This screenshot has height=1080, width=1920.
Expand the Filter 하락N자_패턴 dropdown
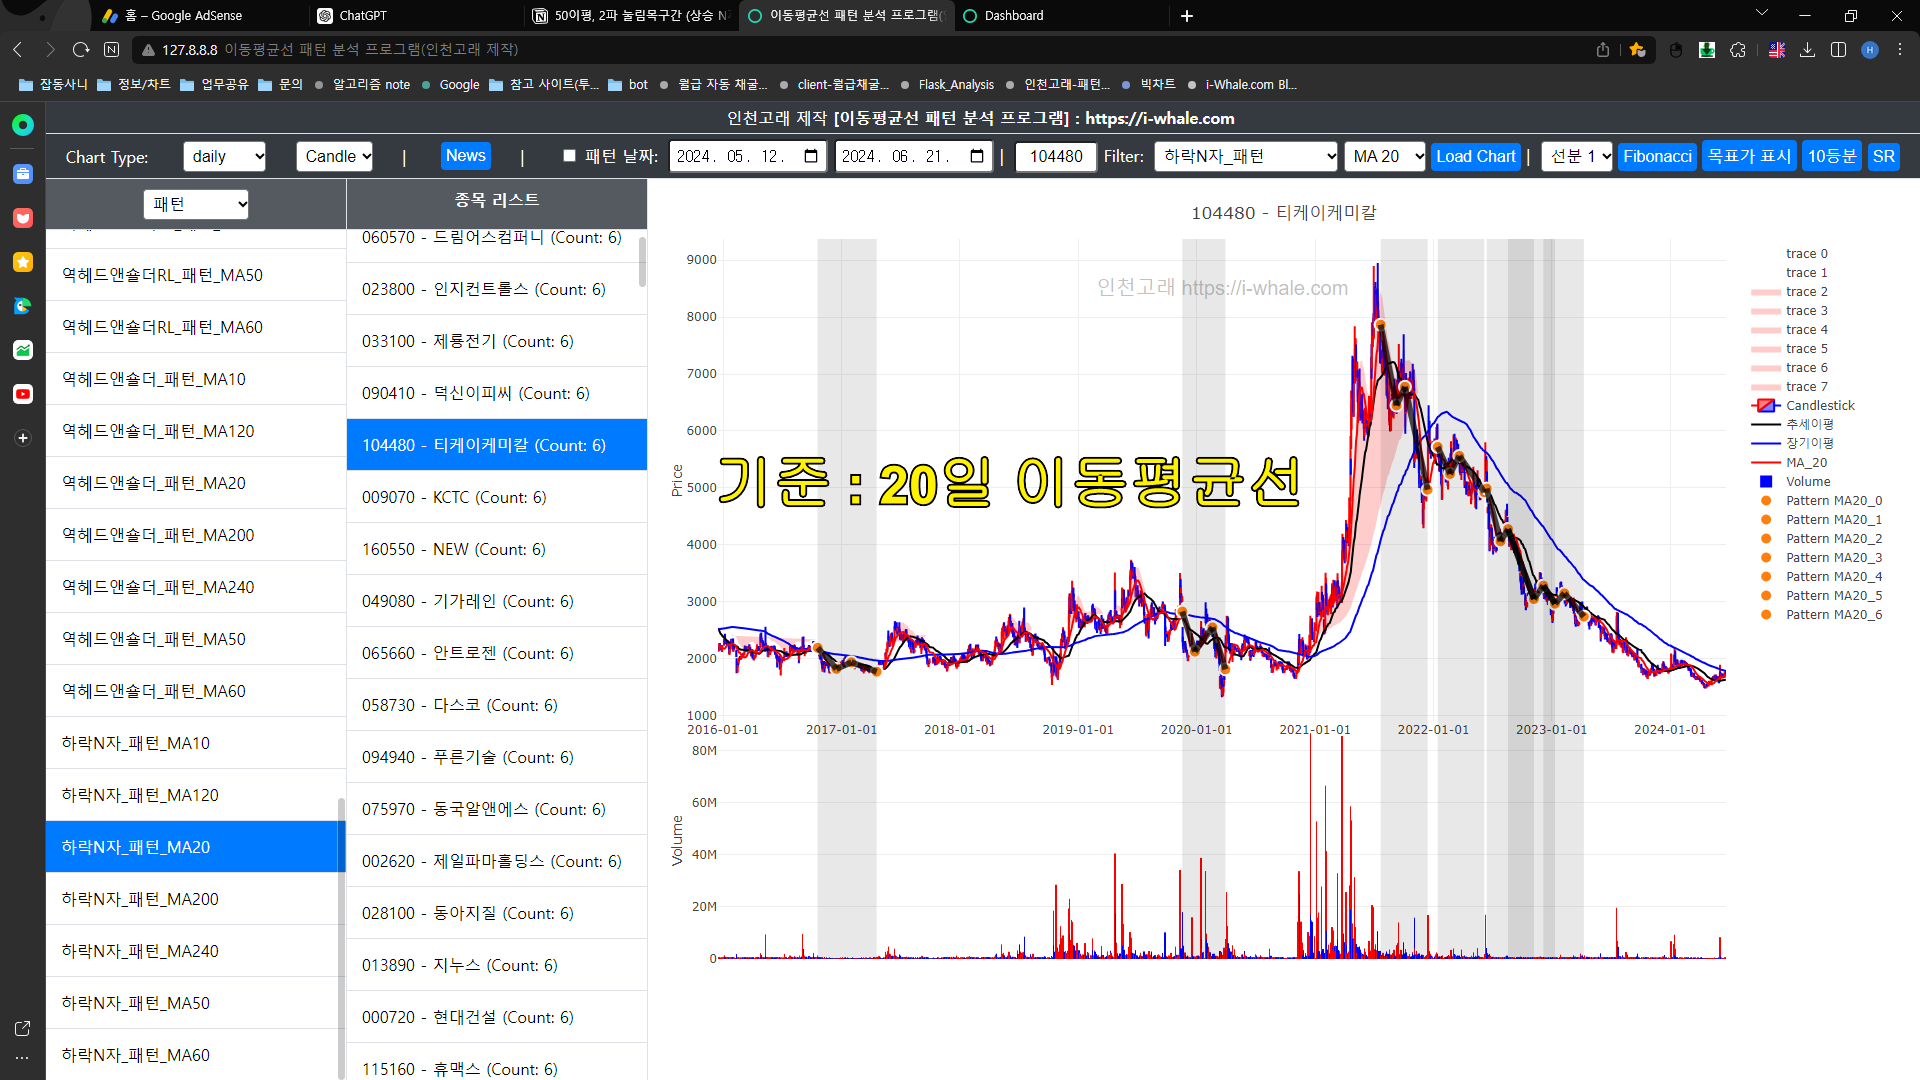pyautogui.click(x=1245, y=156)
